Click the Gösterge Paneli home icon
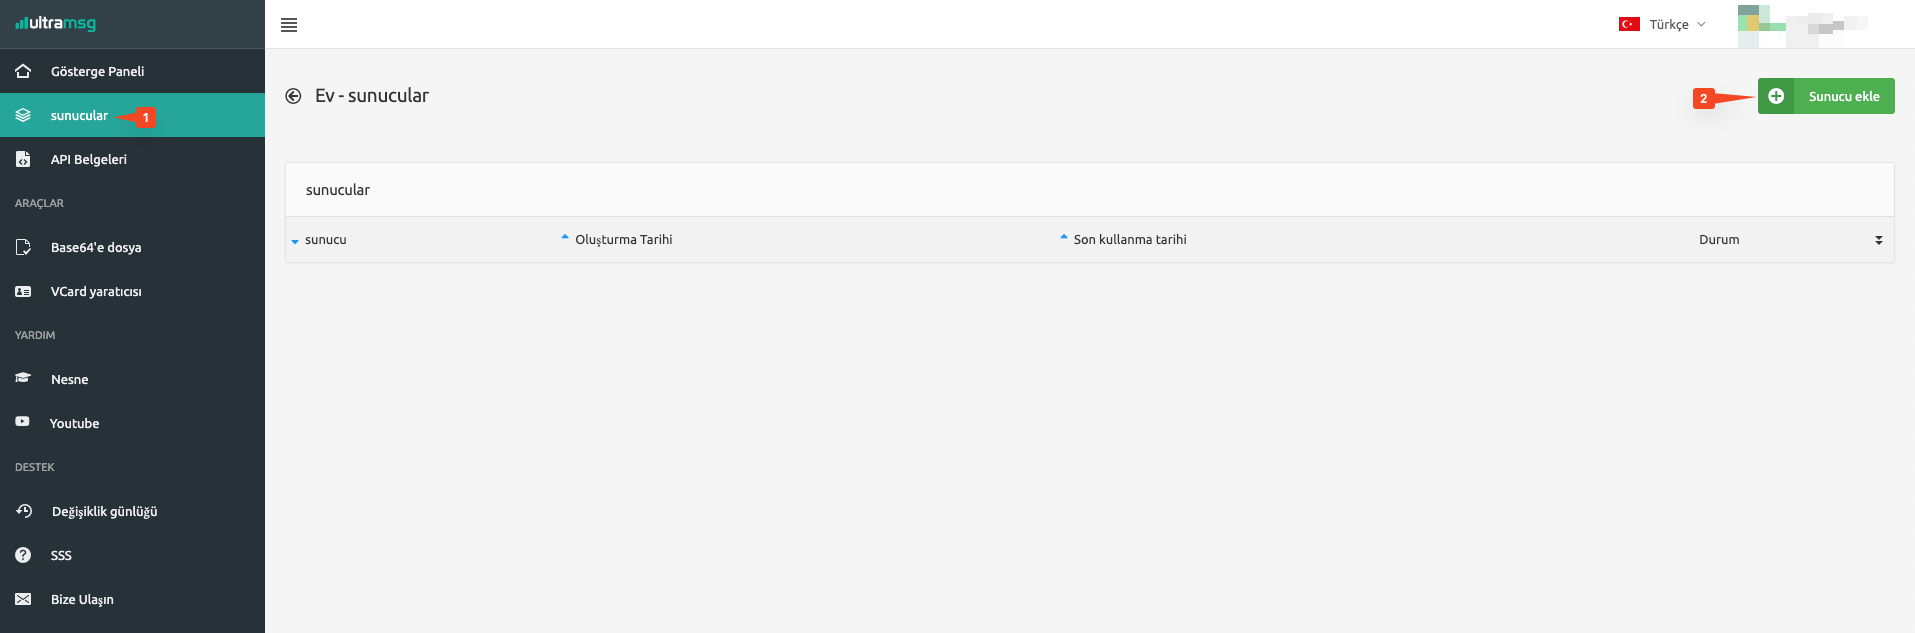Image resolution: width=1915 pixels, height=633 pixels. 23,71
